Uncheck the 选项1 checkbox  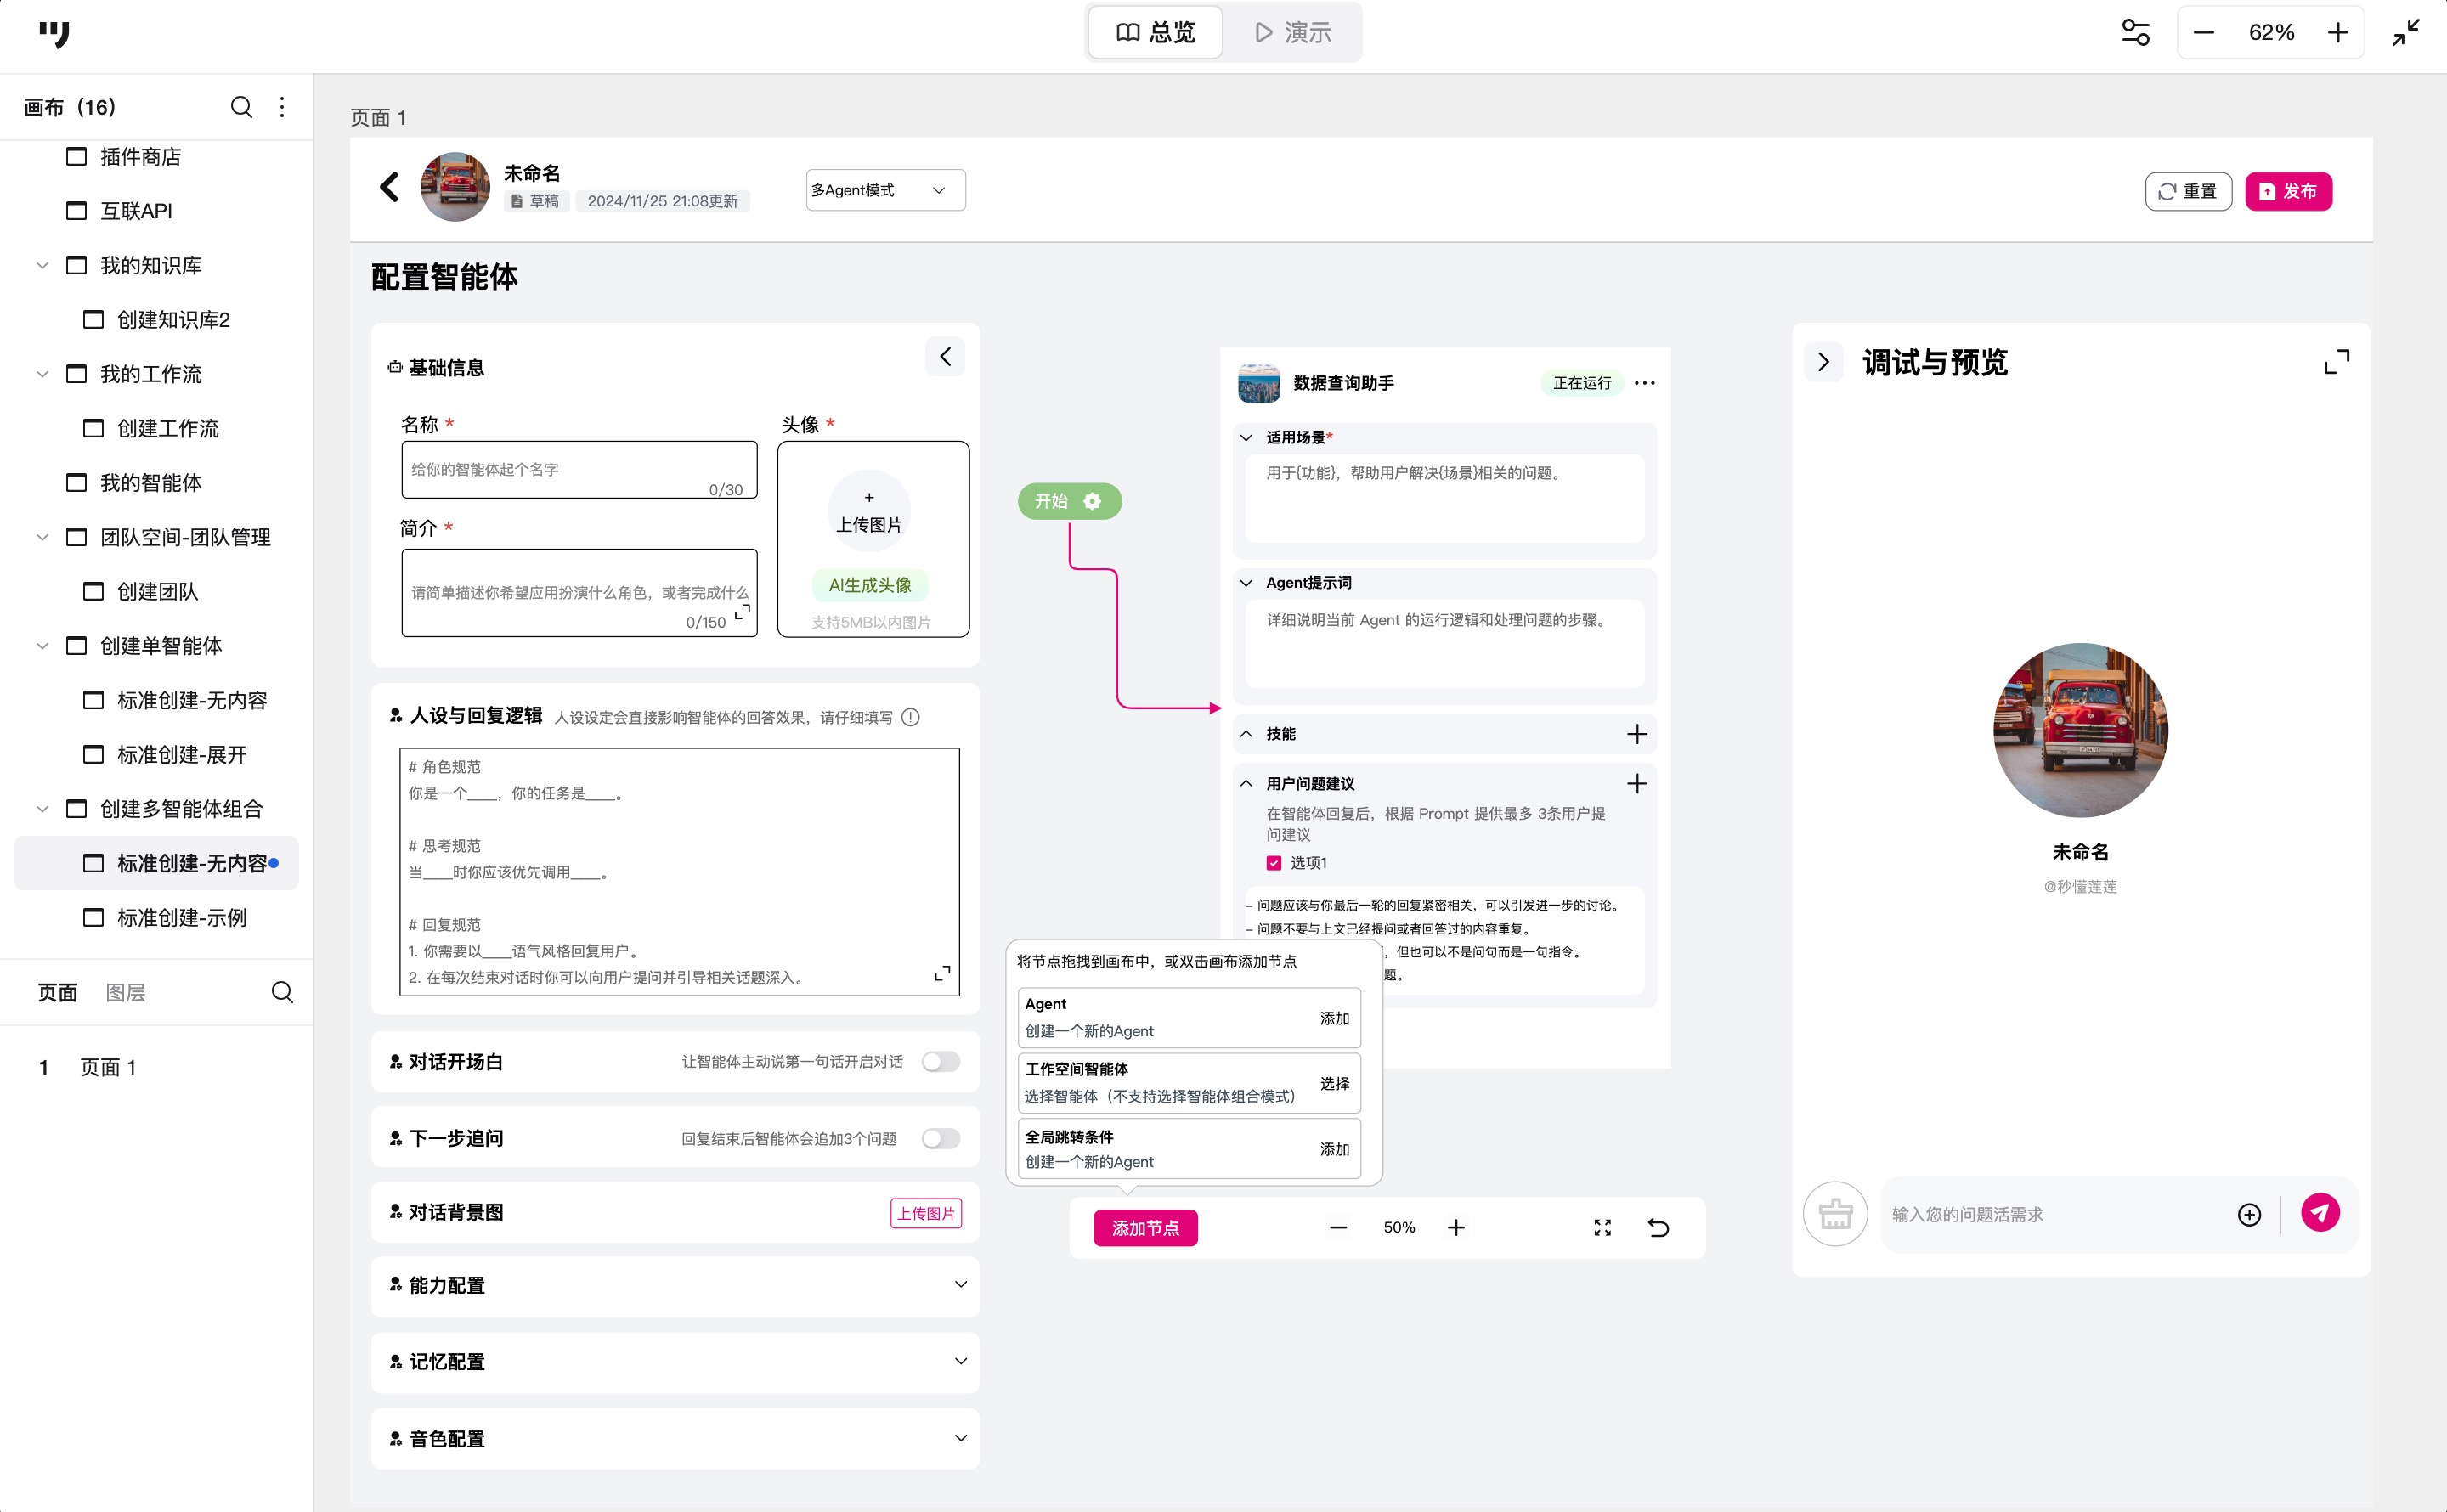1273,863
